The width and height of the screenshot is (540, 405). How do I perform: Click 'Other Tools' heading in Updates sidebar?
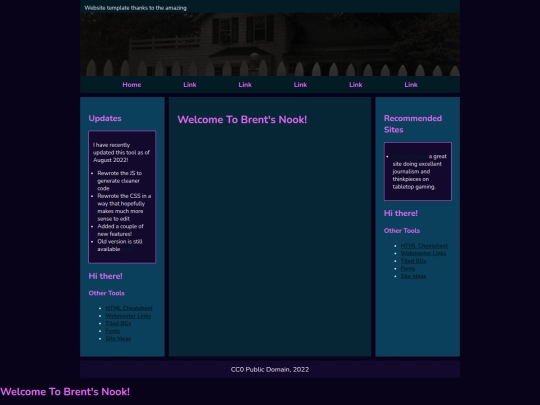pyautogui.click(x=106, y=293)
